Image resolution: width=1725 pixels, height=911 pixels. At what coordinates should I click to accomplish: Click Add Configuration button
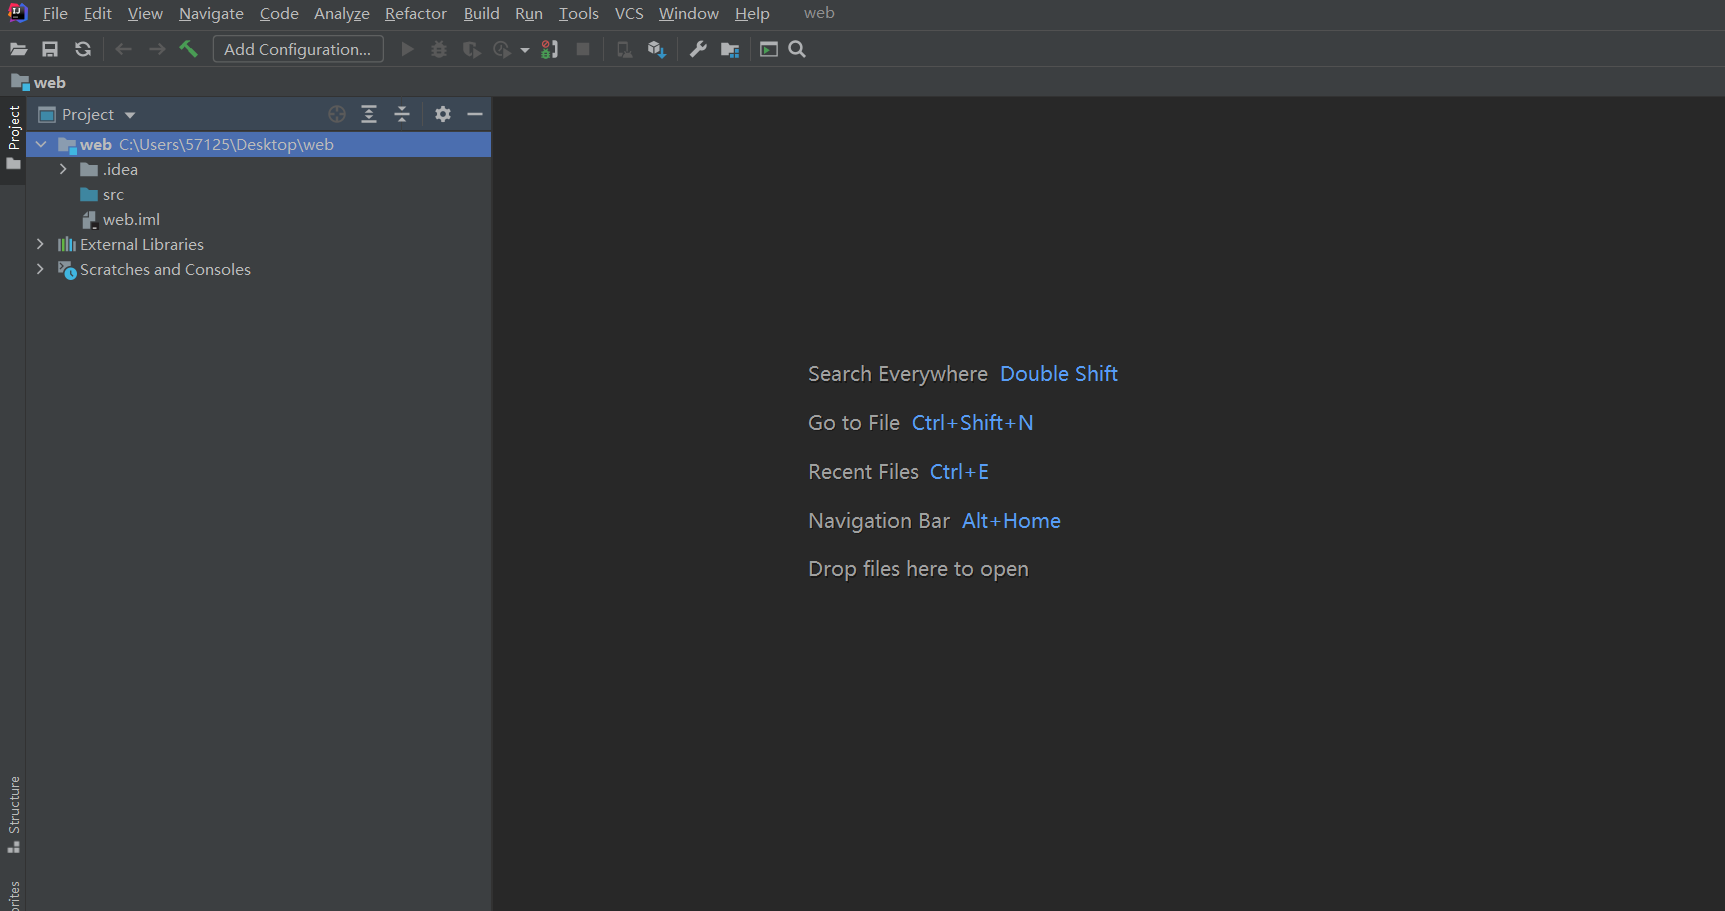pos(298,49)
